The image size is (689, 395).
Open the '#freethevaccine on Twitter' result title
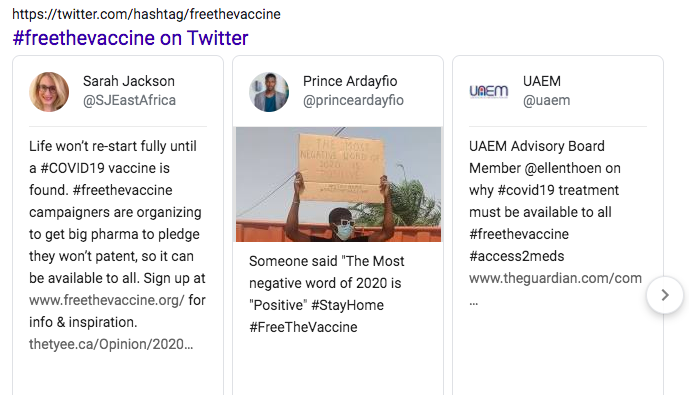click(131, 38)
